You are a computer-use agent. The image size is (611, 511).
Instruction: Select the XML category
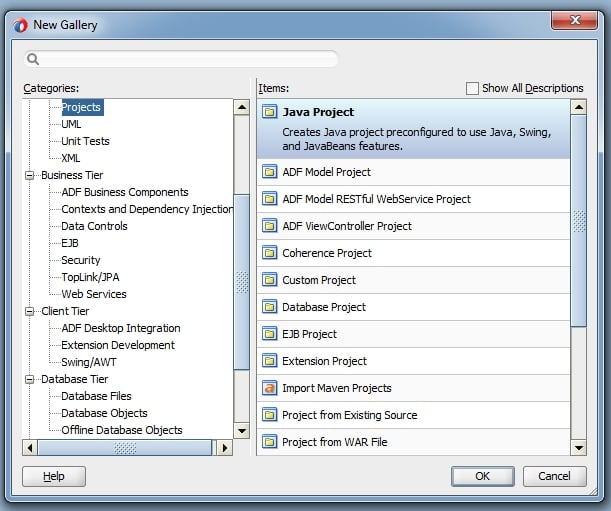tap(71, 158)
